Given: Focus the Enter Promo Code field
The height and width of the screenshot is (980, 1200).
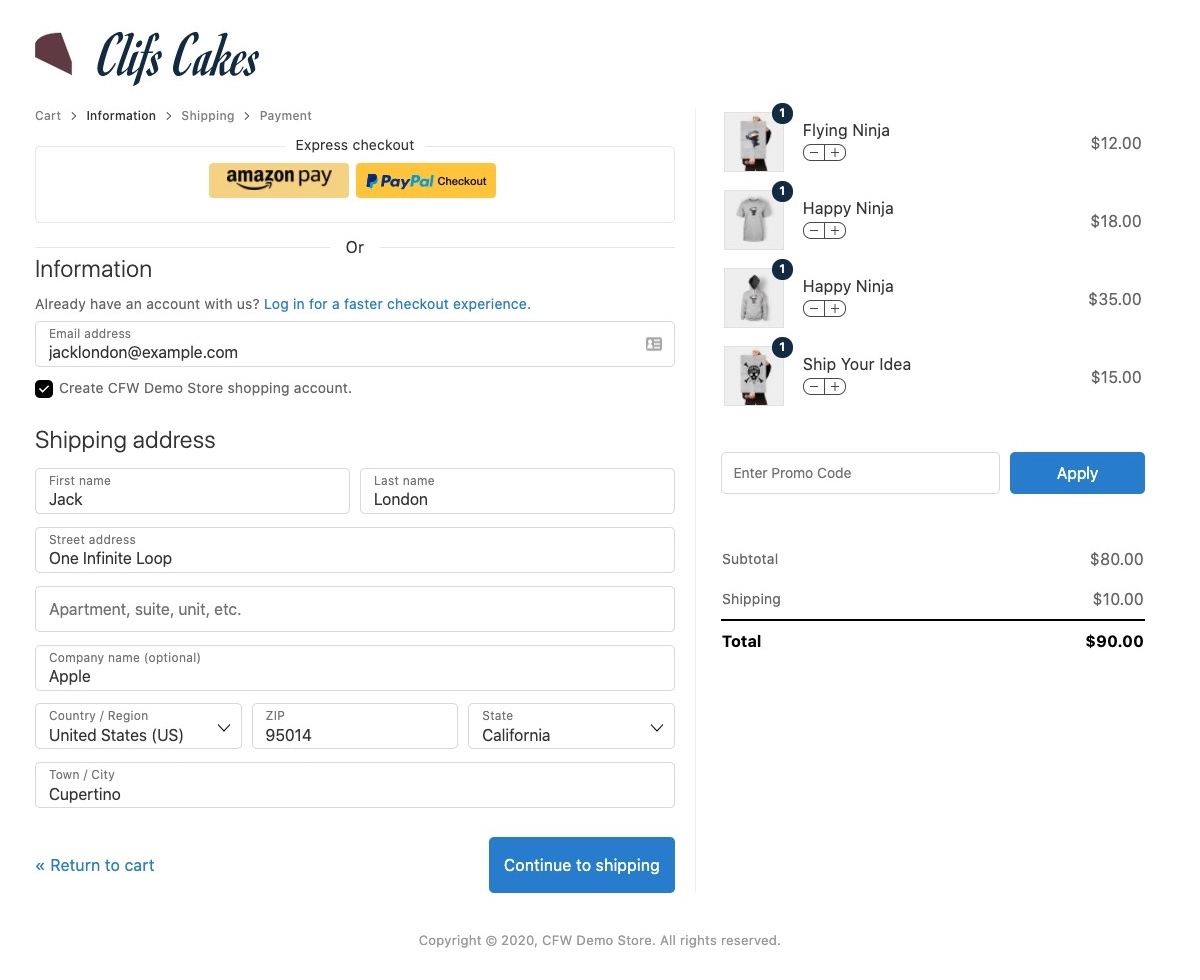Looking at the screenshot, I should click(860, 473).
